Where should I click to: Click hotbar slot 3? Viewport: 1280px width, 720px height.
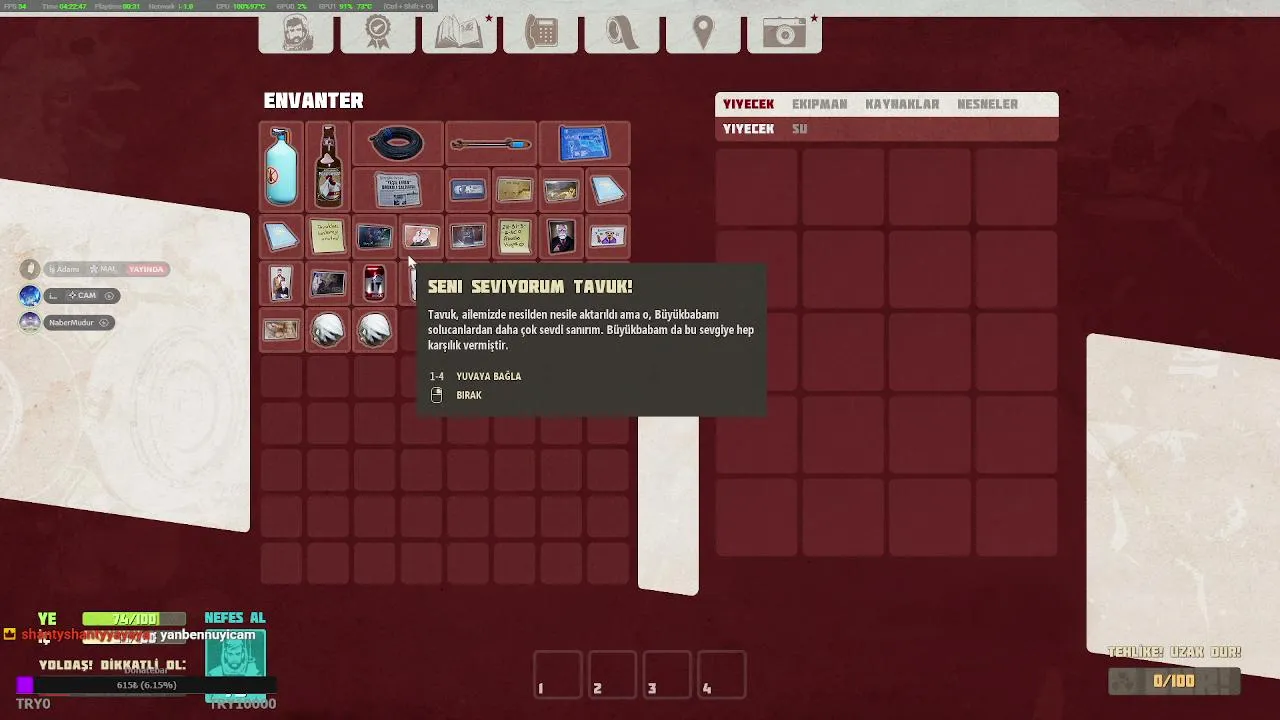point(666,675)
